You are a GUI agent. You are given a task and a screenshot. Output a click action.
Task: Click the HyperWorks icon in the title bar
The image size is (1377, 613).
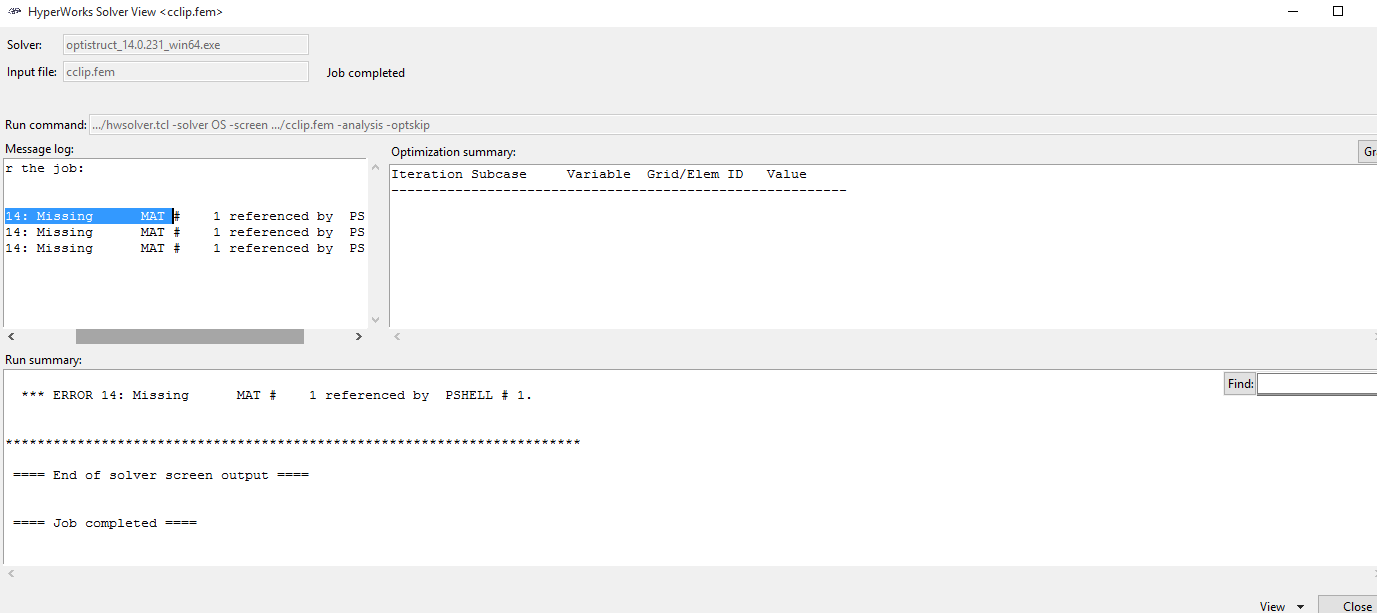coord(12,11)
